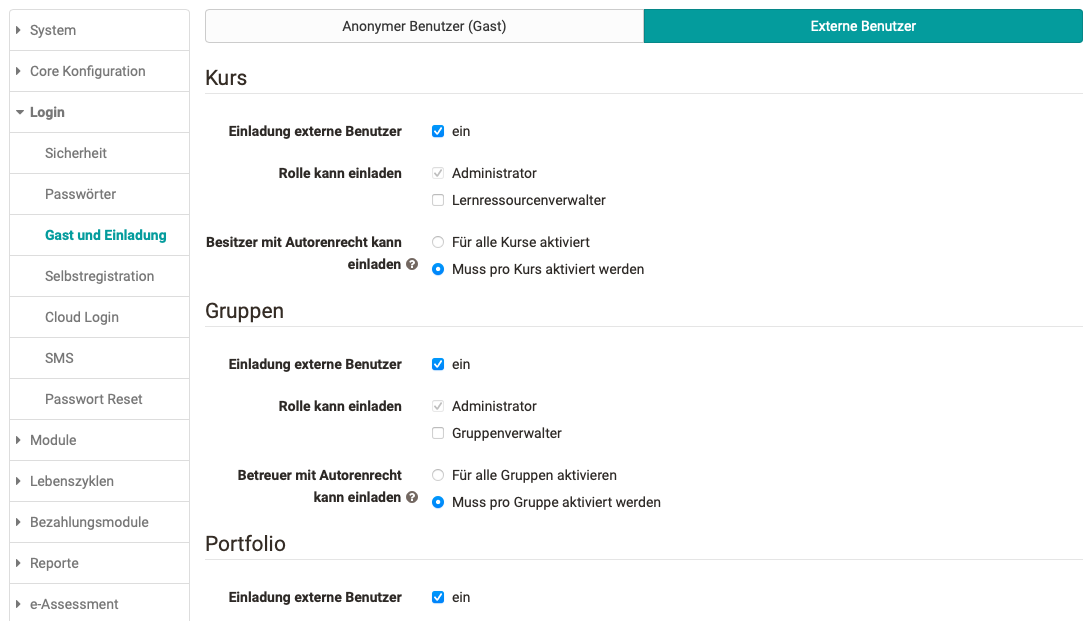Expand Core Konfiguration in sidebar
This screenshot has height=621, width=1090.
87,71
